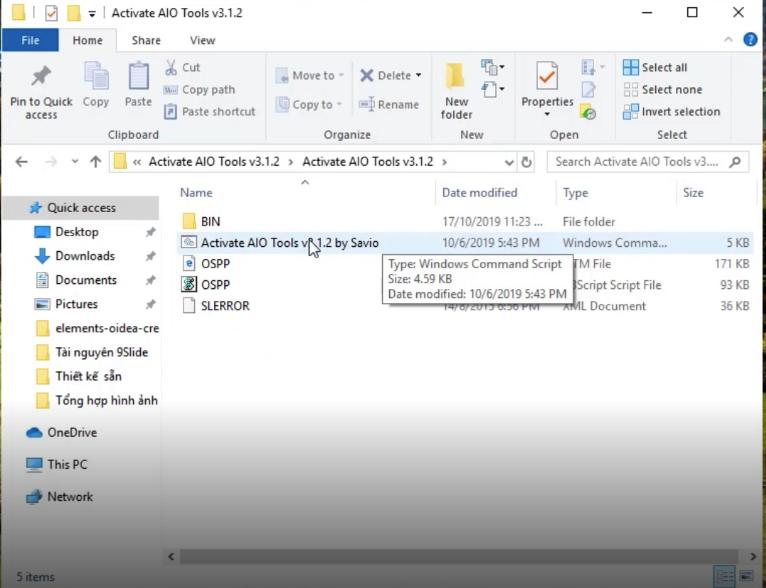Click Select none
Viewport: 766px width, 588px height.
pyautogui.click(x=663, y=90)
